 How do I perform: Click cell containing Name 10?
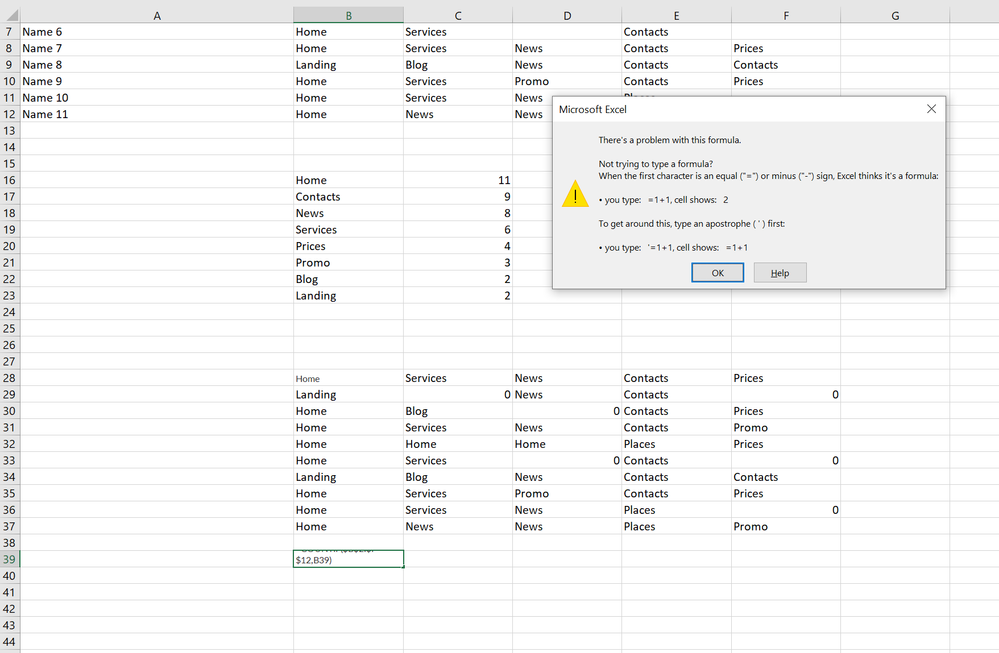[157, 98]
